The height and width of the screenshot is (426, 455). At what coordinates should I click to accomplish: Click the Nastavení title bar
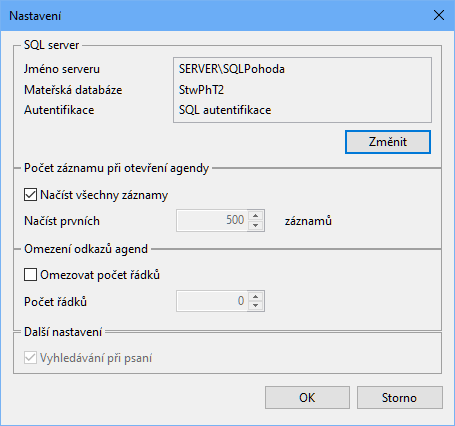tap(213, 16)
